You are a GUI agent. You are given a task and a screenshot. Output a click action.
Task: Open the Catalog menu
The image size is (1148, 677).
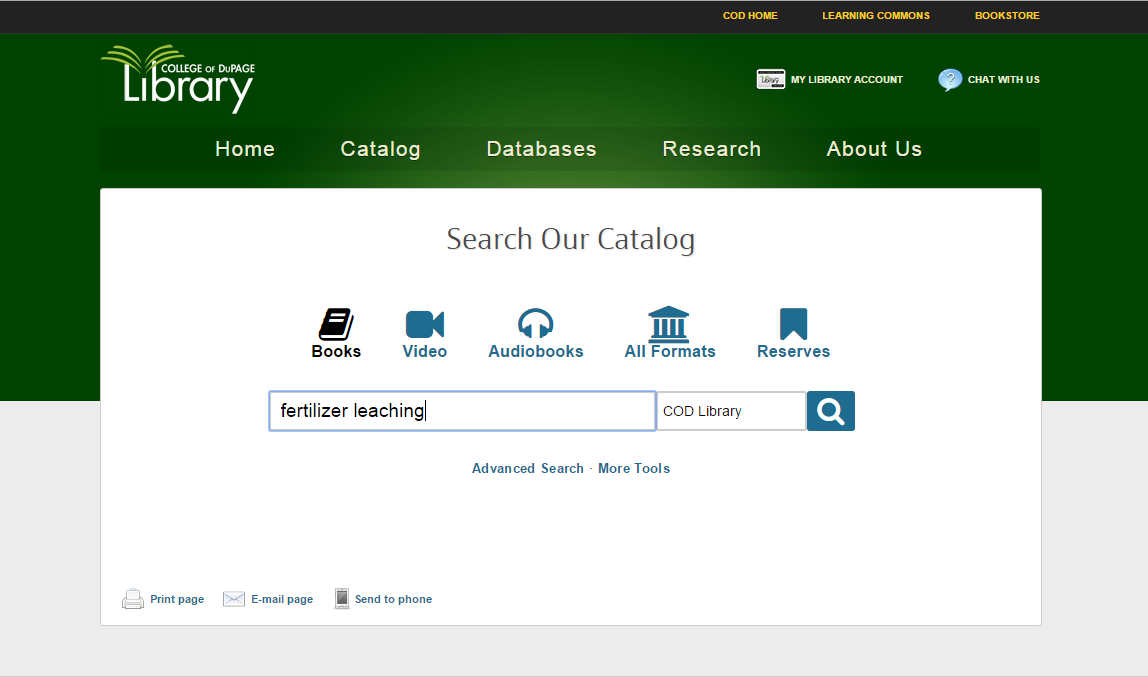380,149
